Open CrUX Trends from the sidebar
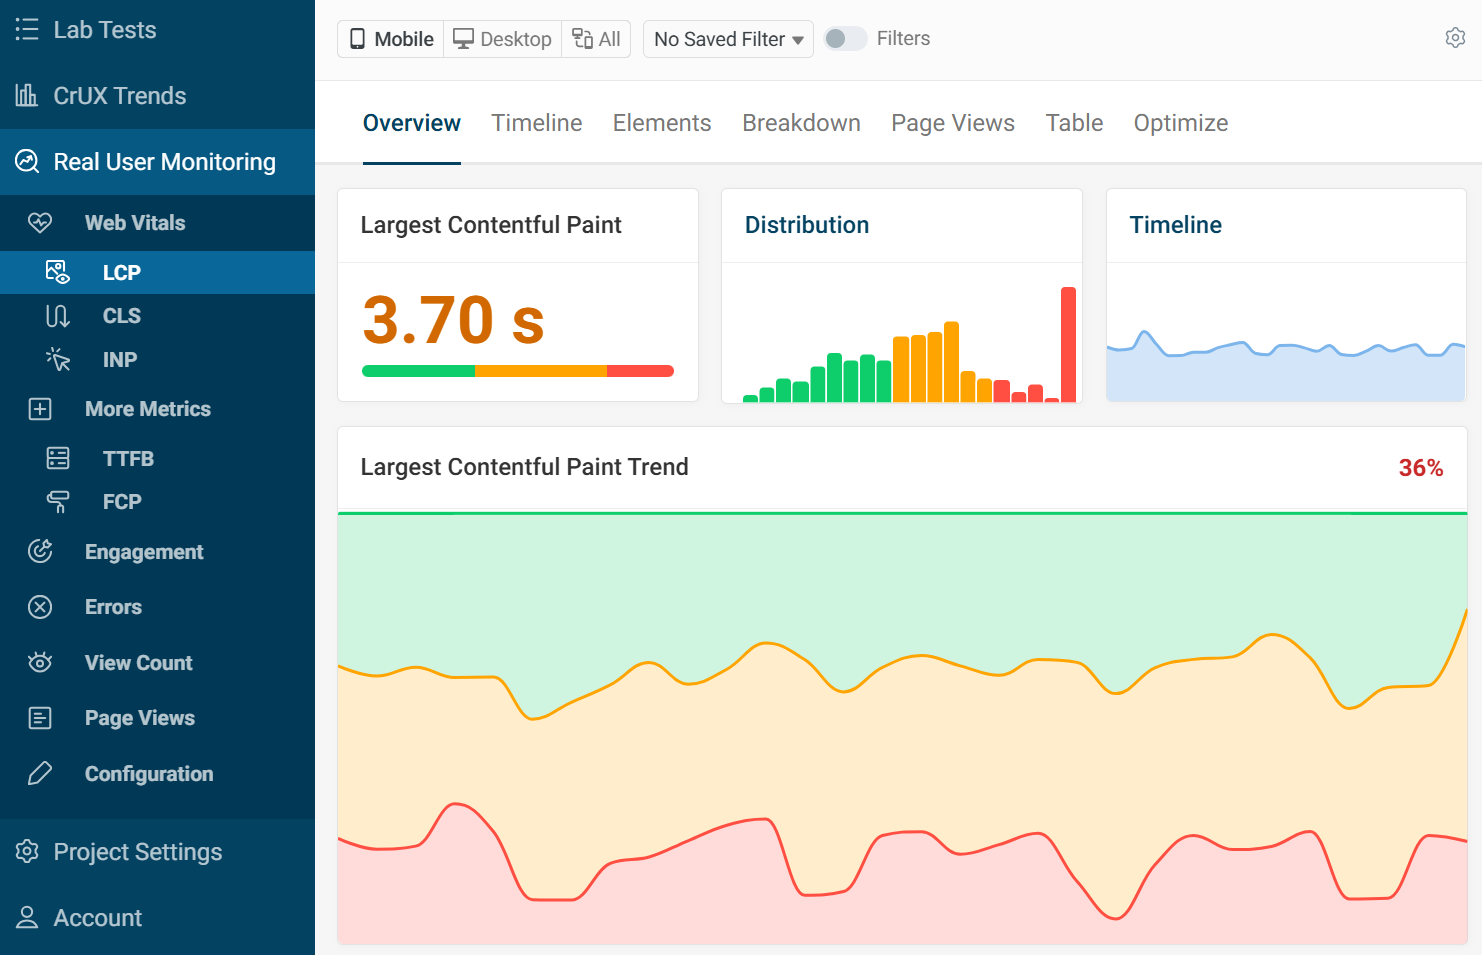 119,95
